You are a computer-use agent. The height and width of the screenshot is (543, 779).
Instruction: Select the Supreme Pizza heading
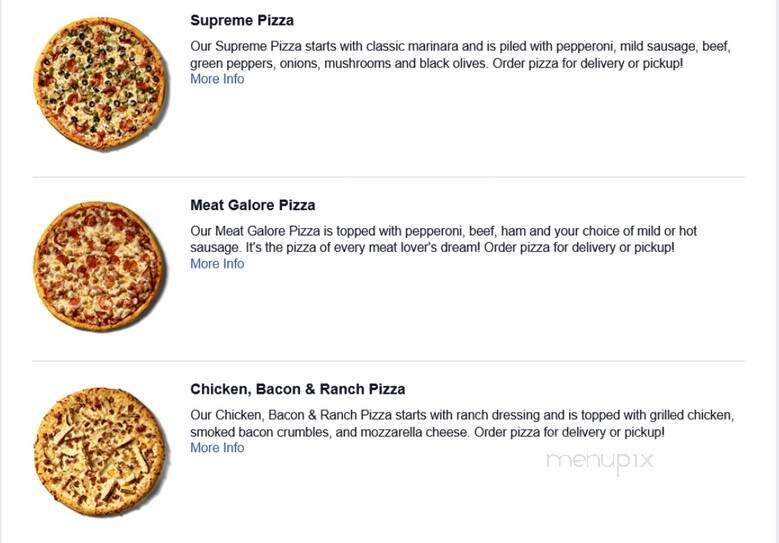tap(242, 20)
